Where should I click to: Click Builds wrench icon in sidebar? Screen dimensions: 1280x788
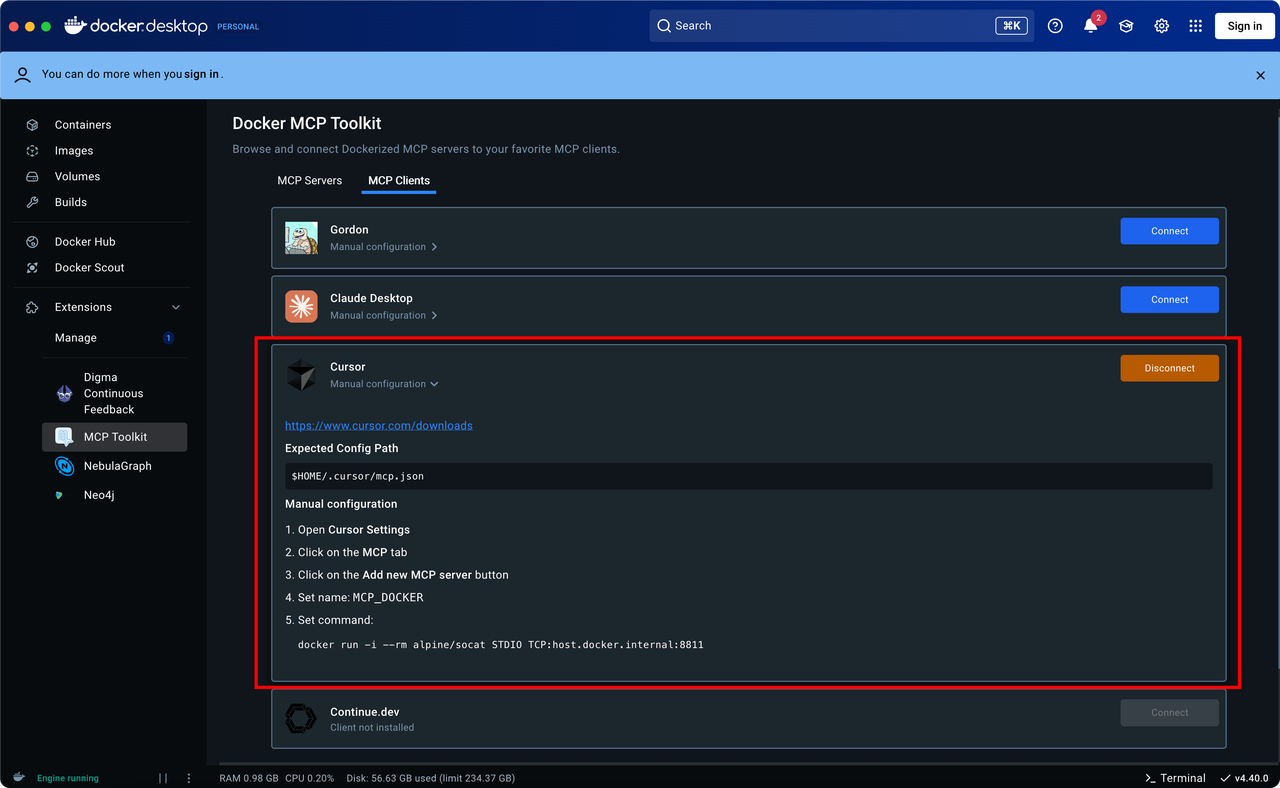(x=32, y=202)
